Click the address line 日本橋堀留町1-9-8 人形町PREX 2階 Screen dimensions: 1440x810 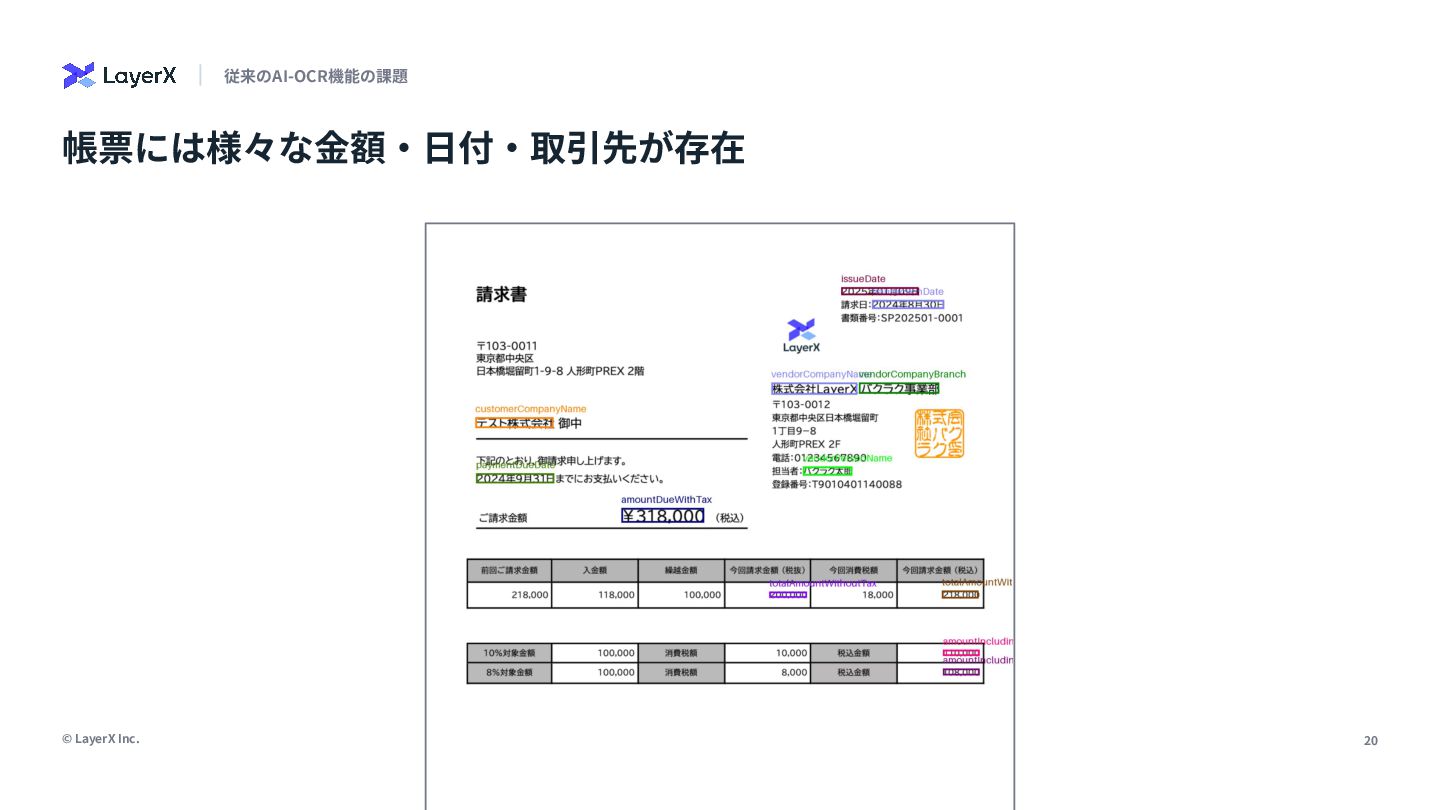[x=560, y=371]
